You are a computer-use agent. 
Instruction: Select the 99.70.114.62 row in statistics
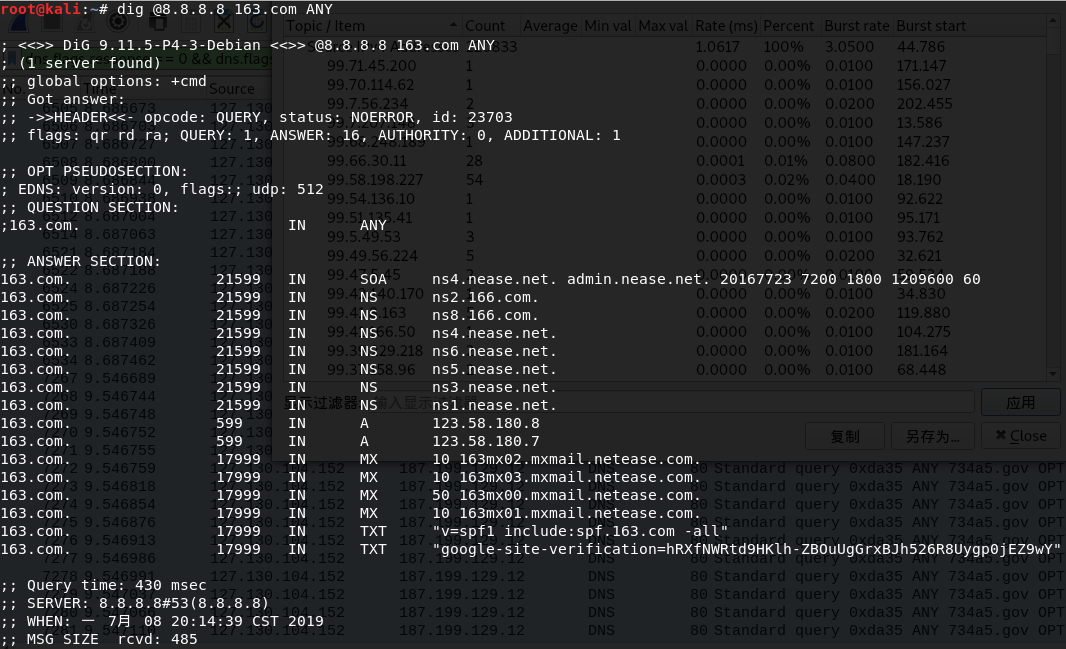tap(664, 85)
